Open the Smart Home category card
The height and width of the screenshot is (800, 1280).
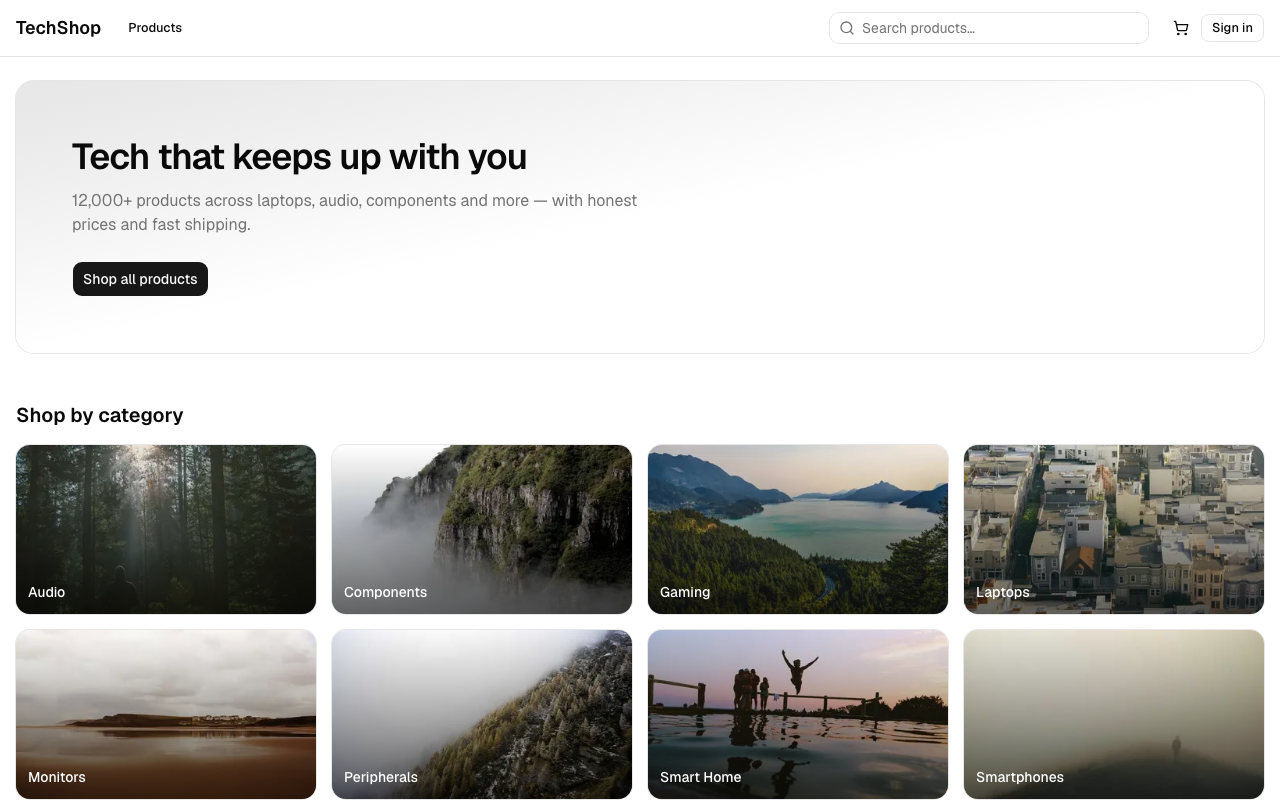798,714
